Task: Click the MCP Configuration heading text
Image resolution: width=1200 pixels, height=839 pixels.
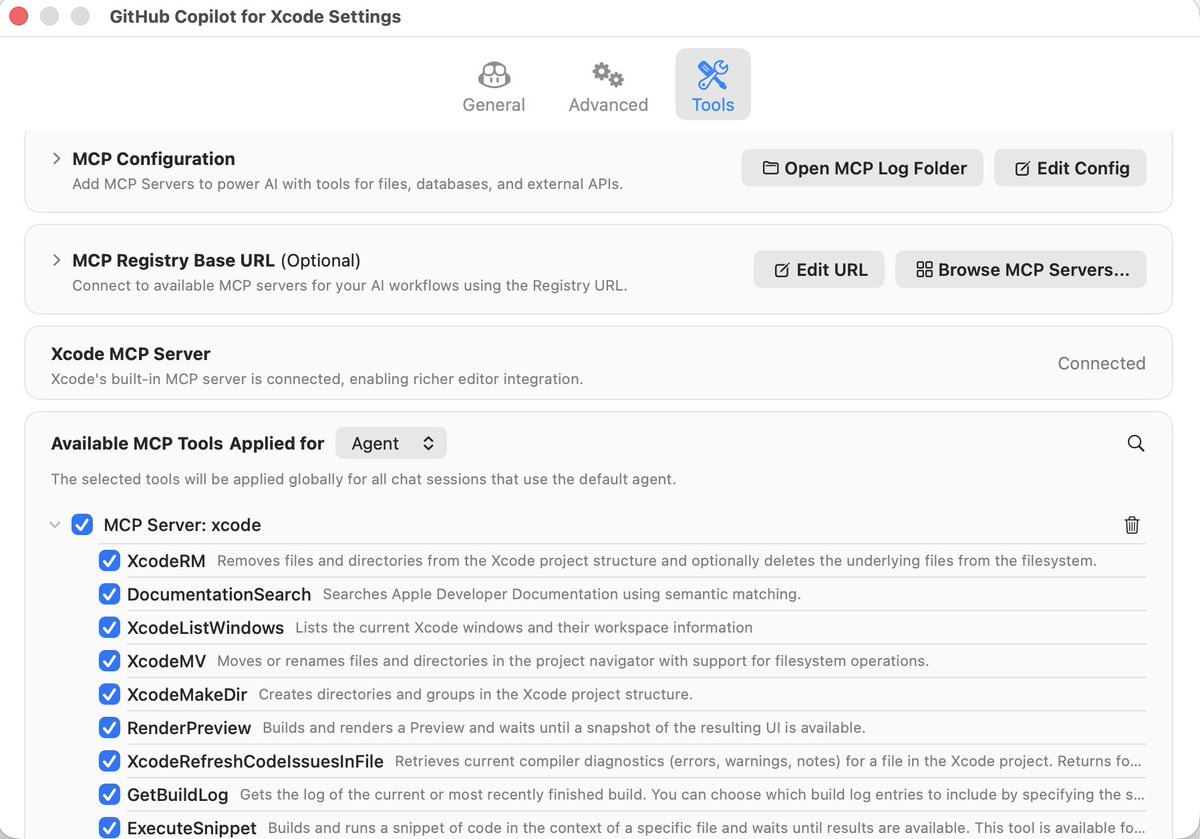Action: (154, 159)
